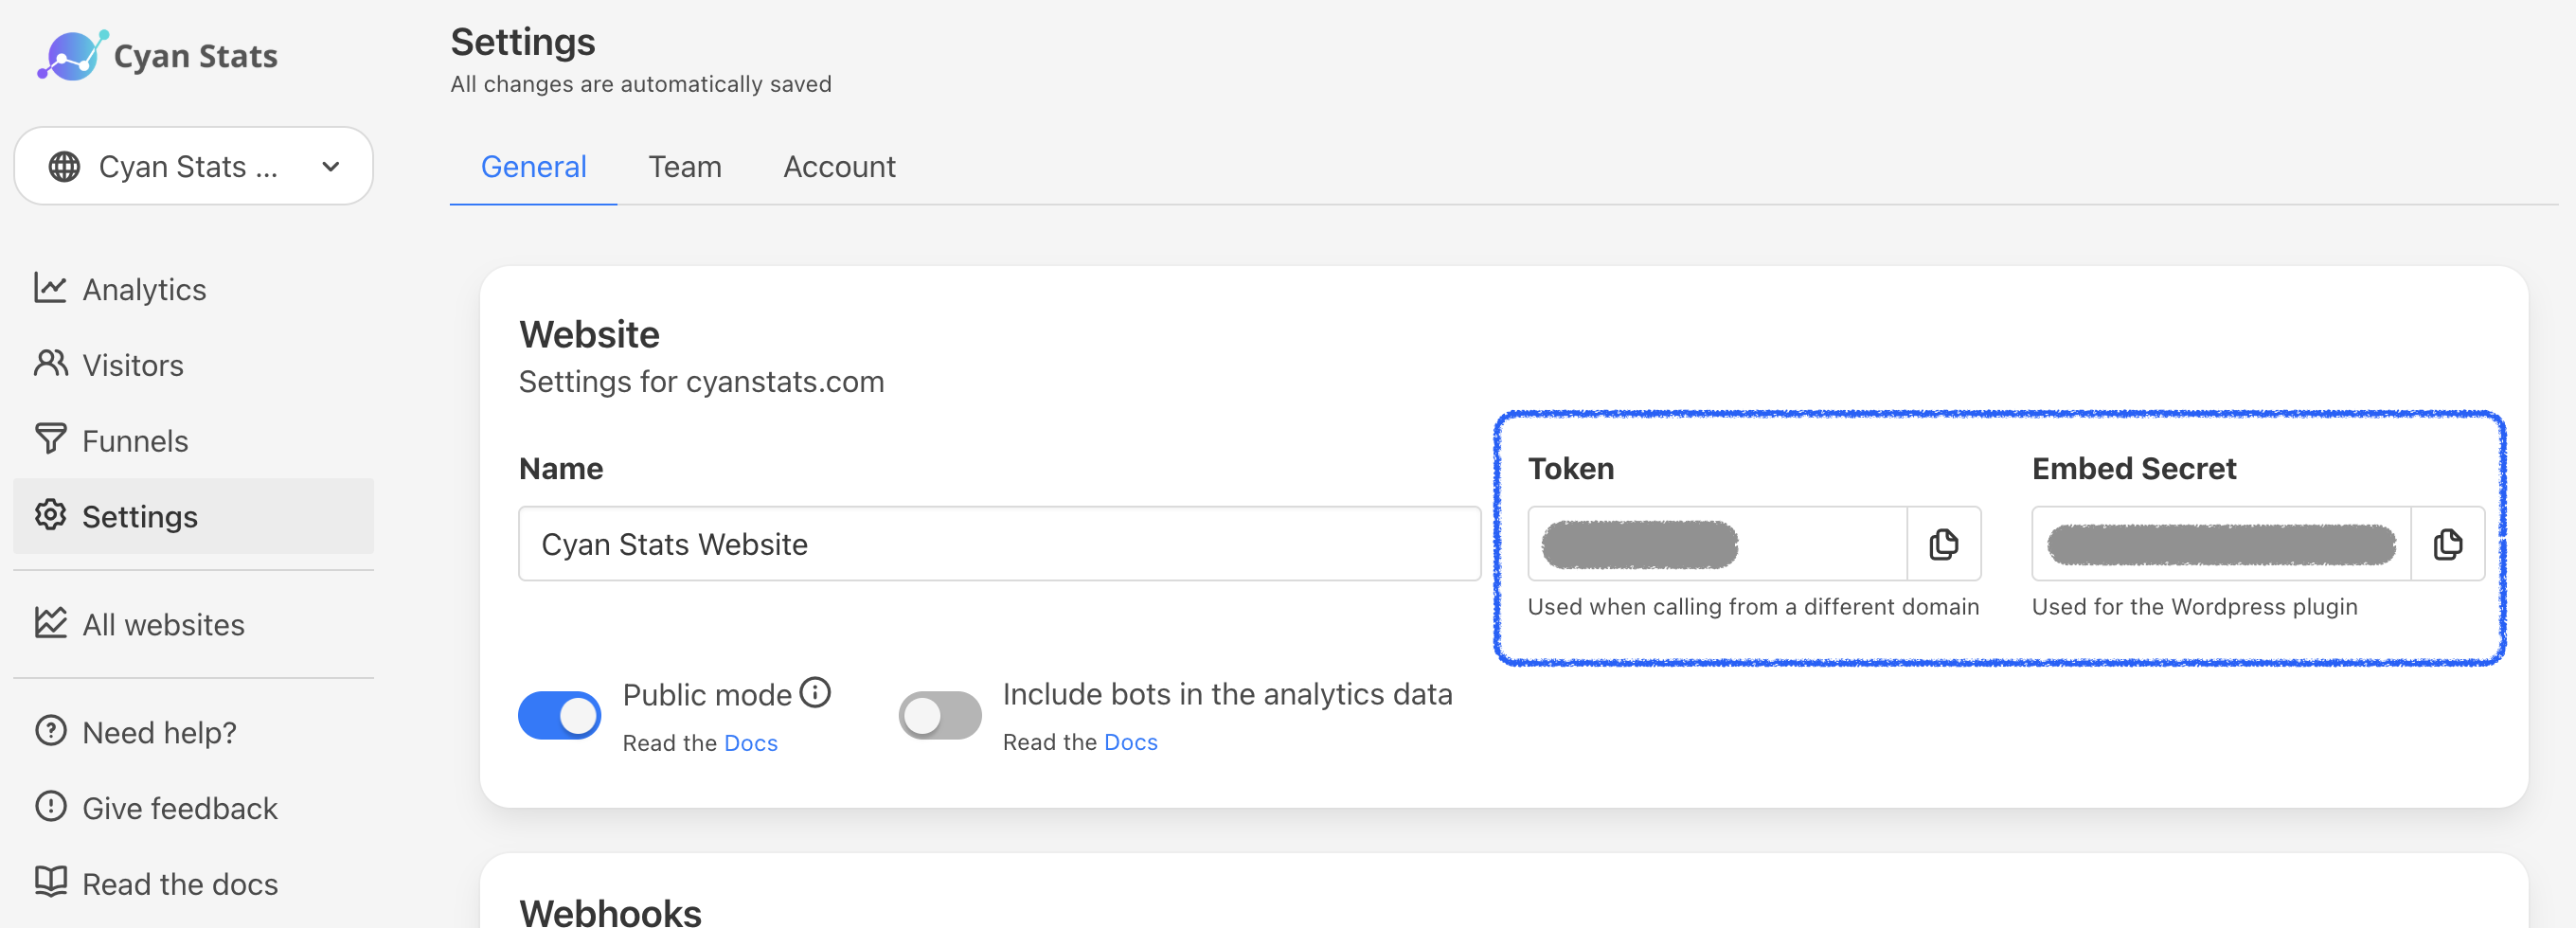Screen dimensions: 2576x928
Task: Enable include bots in analytics data
Action: [938, 714]
